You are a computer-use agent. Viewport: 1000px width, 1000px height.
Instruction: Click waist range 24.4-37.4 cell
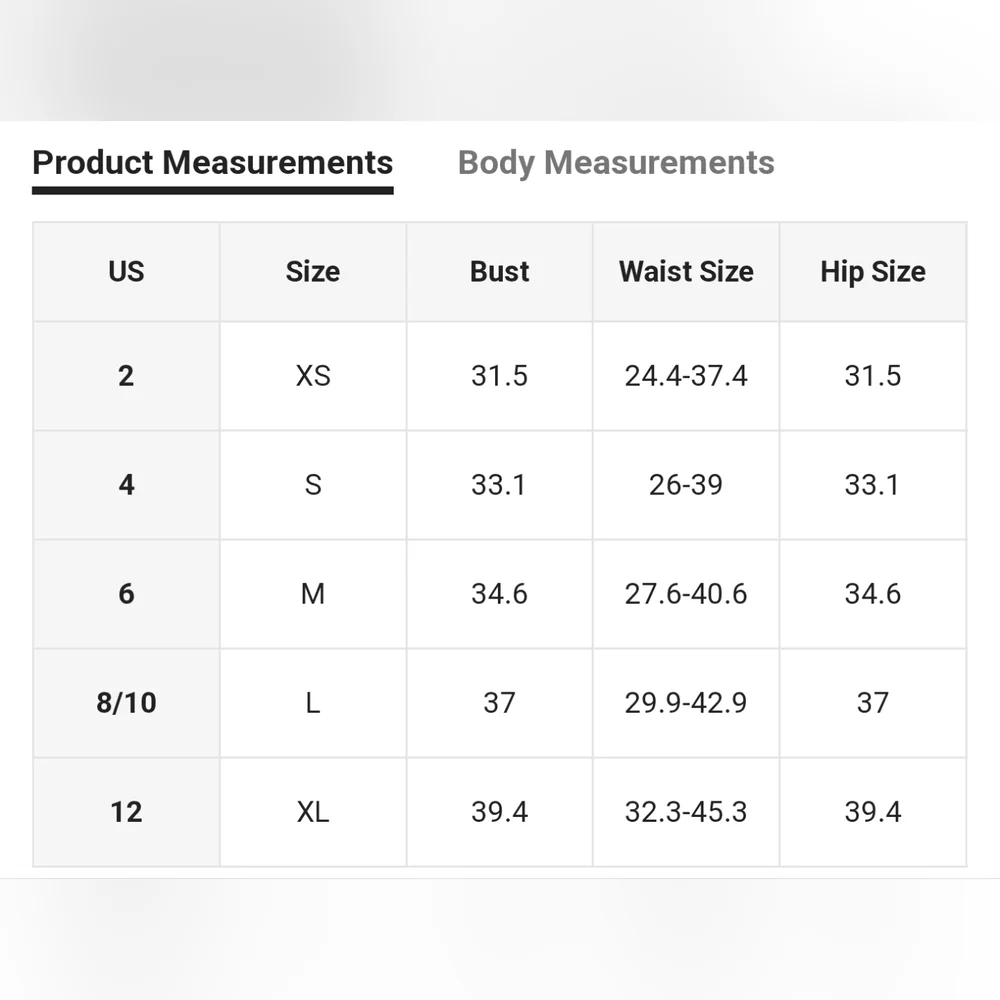(x=686, y=376)
